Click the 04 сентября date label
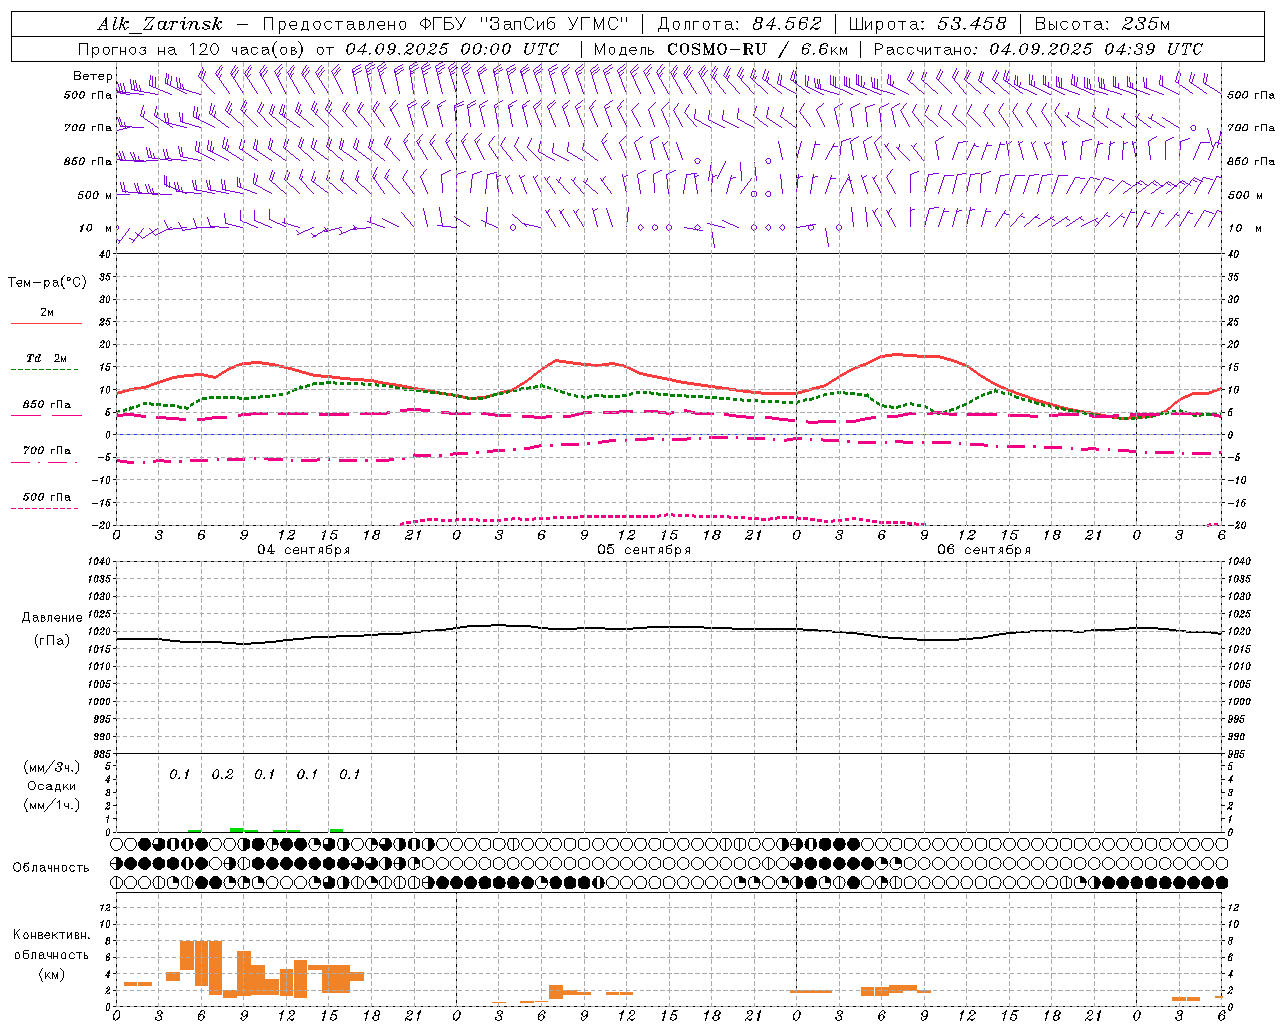The image size is (1280, 1024). [304, 550]
